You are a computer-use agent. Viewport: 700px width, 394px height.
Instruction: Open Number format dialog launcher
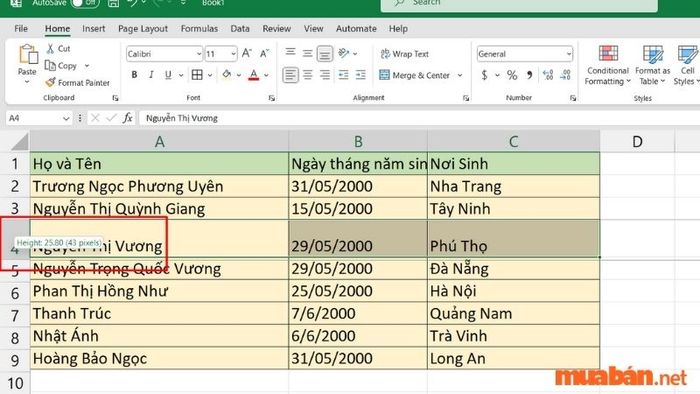(x=573, y=98)
